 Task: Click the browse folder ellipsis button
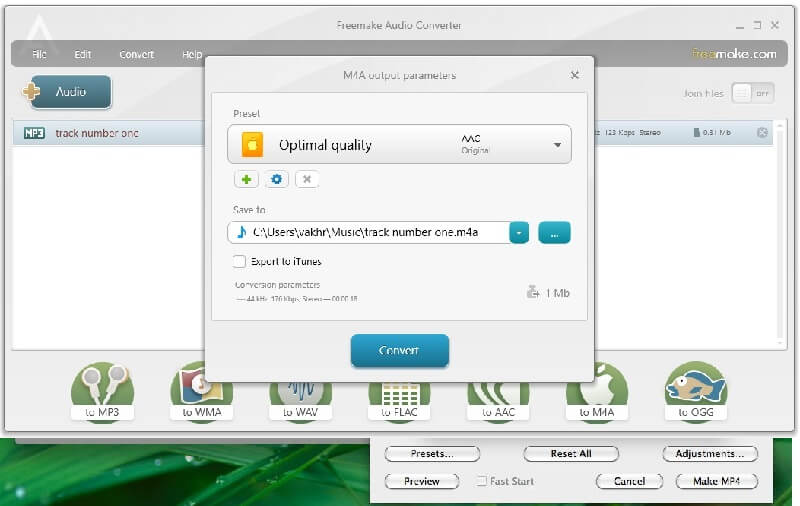coord(554,232)
